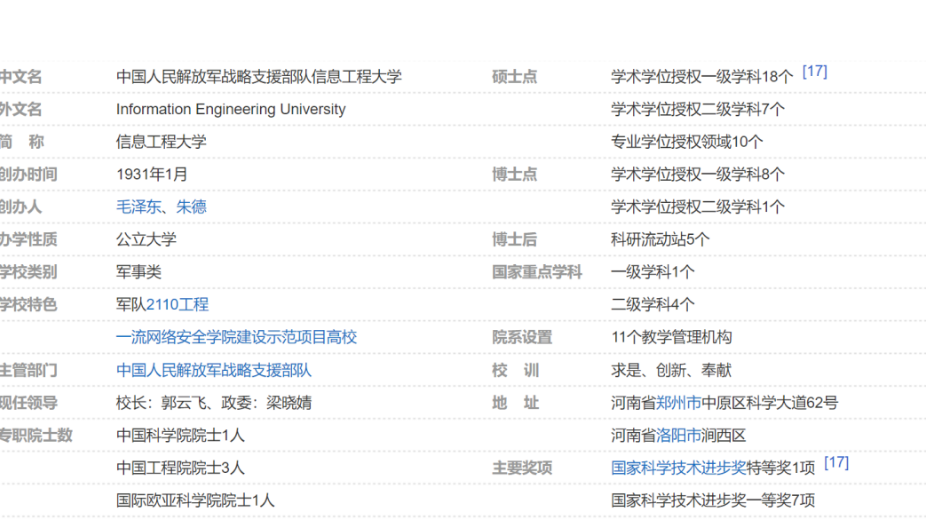The width and height of the screenshot is (926, 520).
Task: Click the text 二级学科4个
Action: pos(653,305)
